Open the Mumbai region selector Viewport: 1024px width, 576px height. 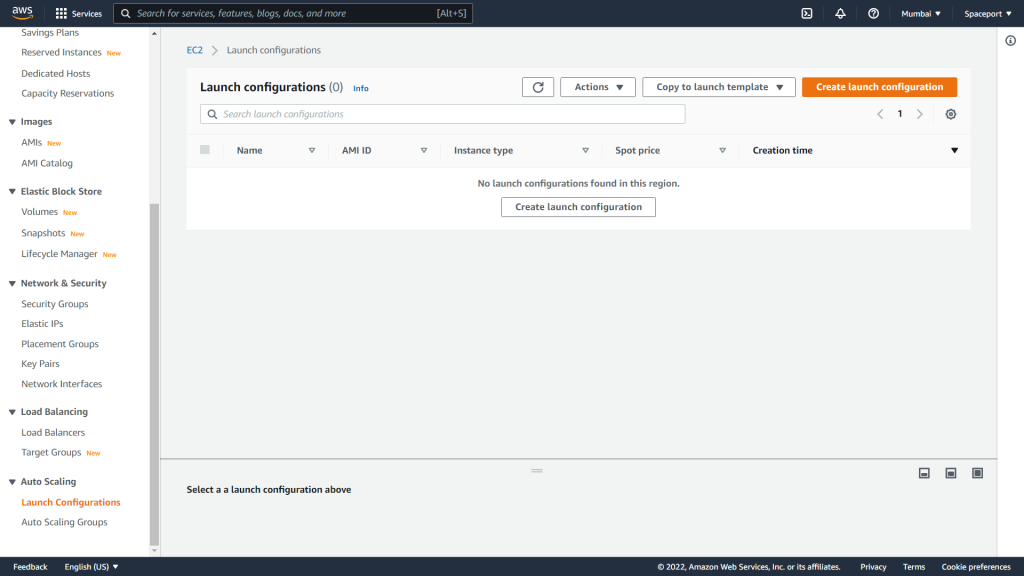point(921,13)
